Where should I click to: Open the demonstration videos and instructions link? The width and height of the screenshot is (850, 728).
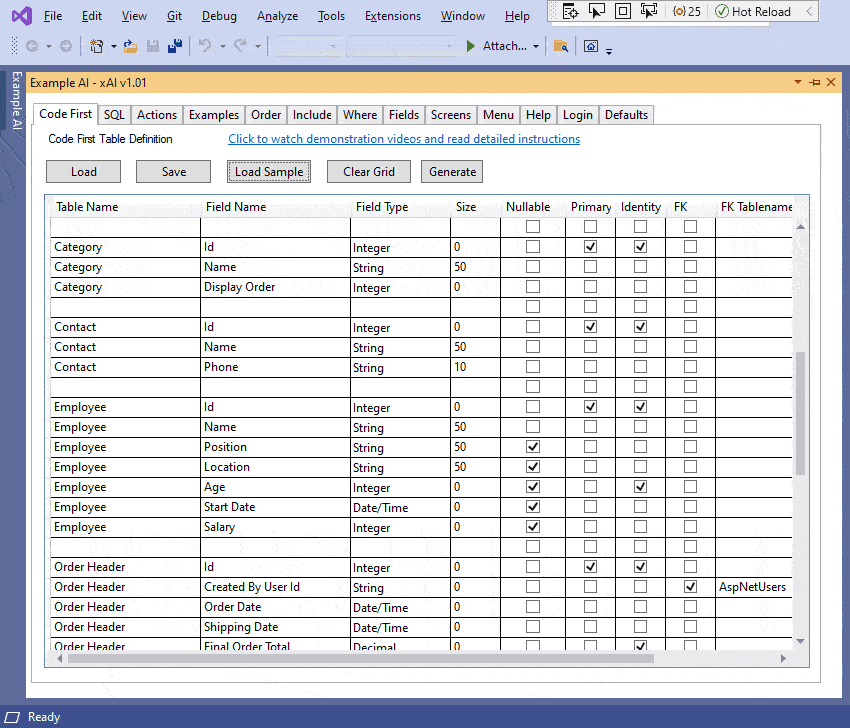404,139
